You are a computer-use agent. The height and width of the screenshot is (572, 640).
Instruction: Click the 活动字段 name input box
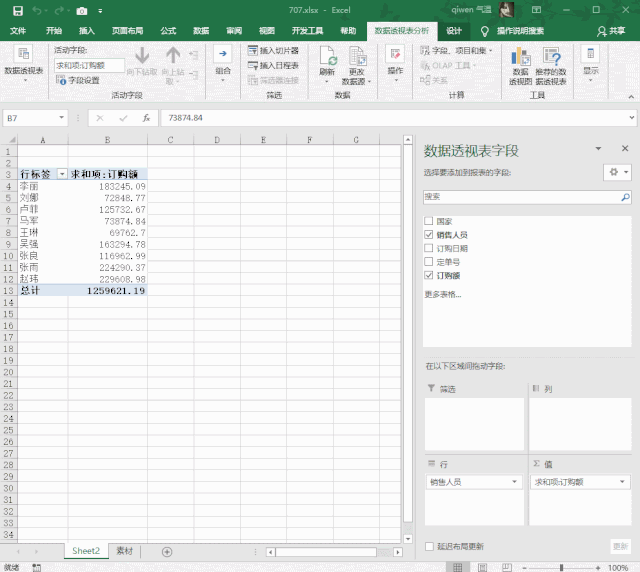click(89, 65)
